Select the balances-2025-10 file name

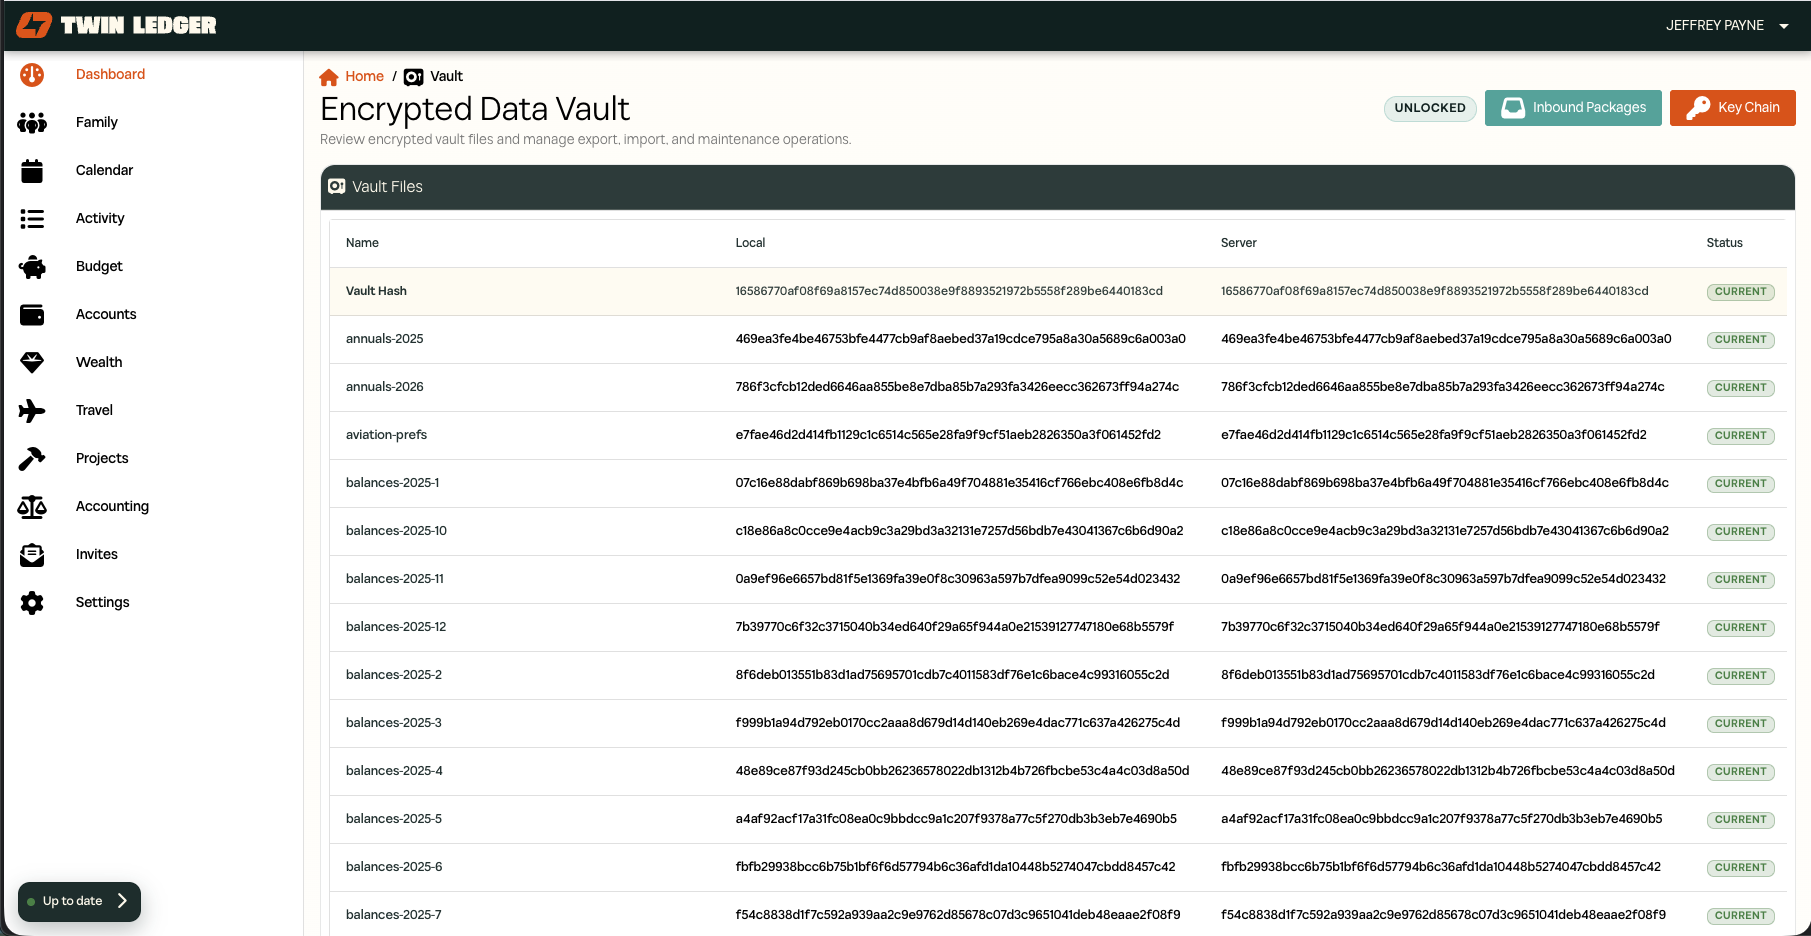pos(396,531)
